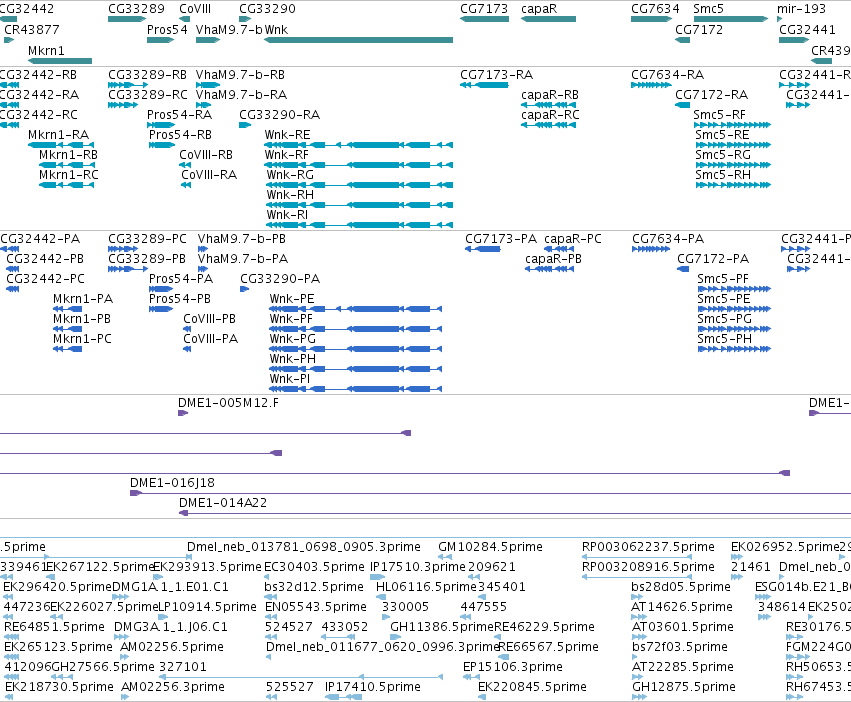
Task: Click the Smc5-PG protein glyph
Action: point(734,329)
